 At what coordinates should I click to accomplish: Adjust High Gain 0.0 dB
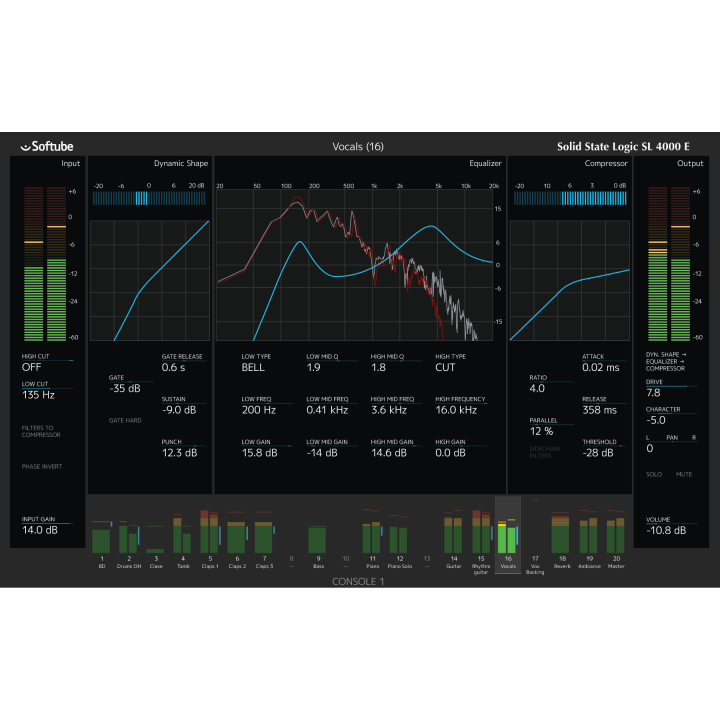[461, 449]
